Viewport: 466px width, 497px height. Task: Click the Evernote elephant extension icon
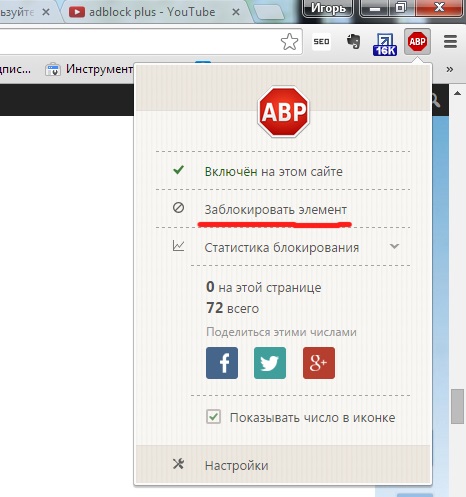tap(353, 42)
